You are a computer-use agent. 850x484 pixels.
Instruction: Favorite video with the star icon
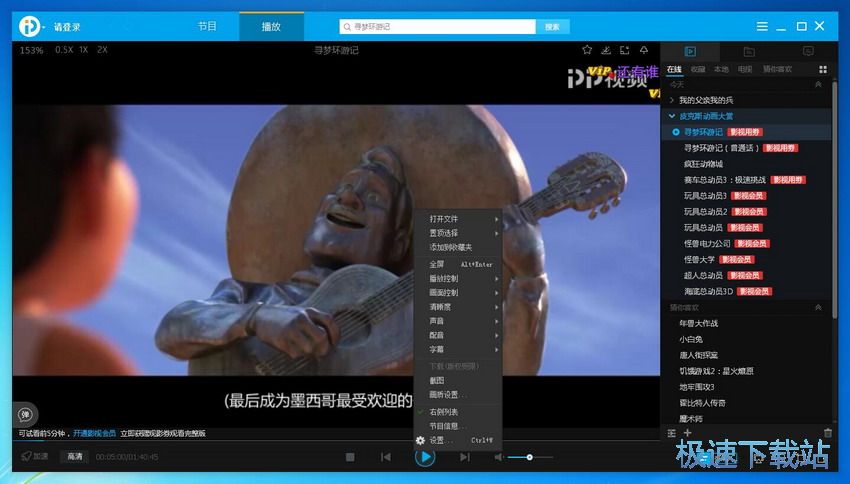[x=587, y=50]
